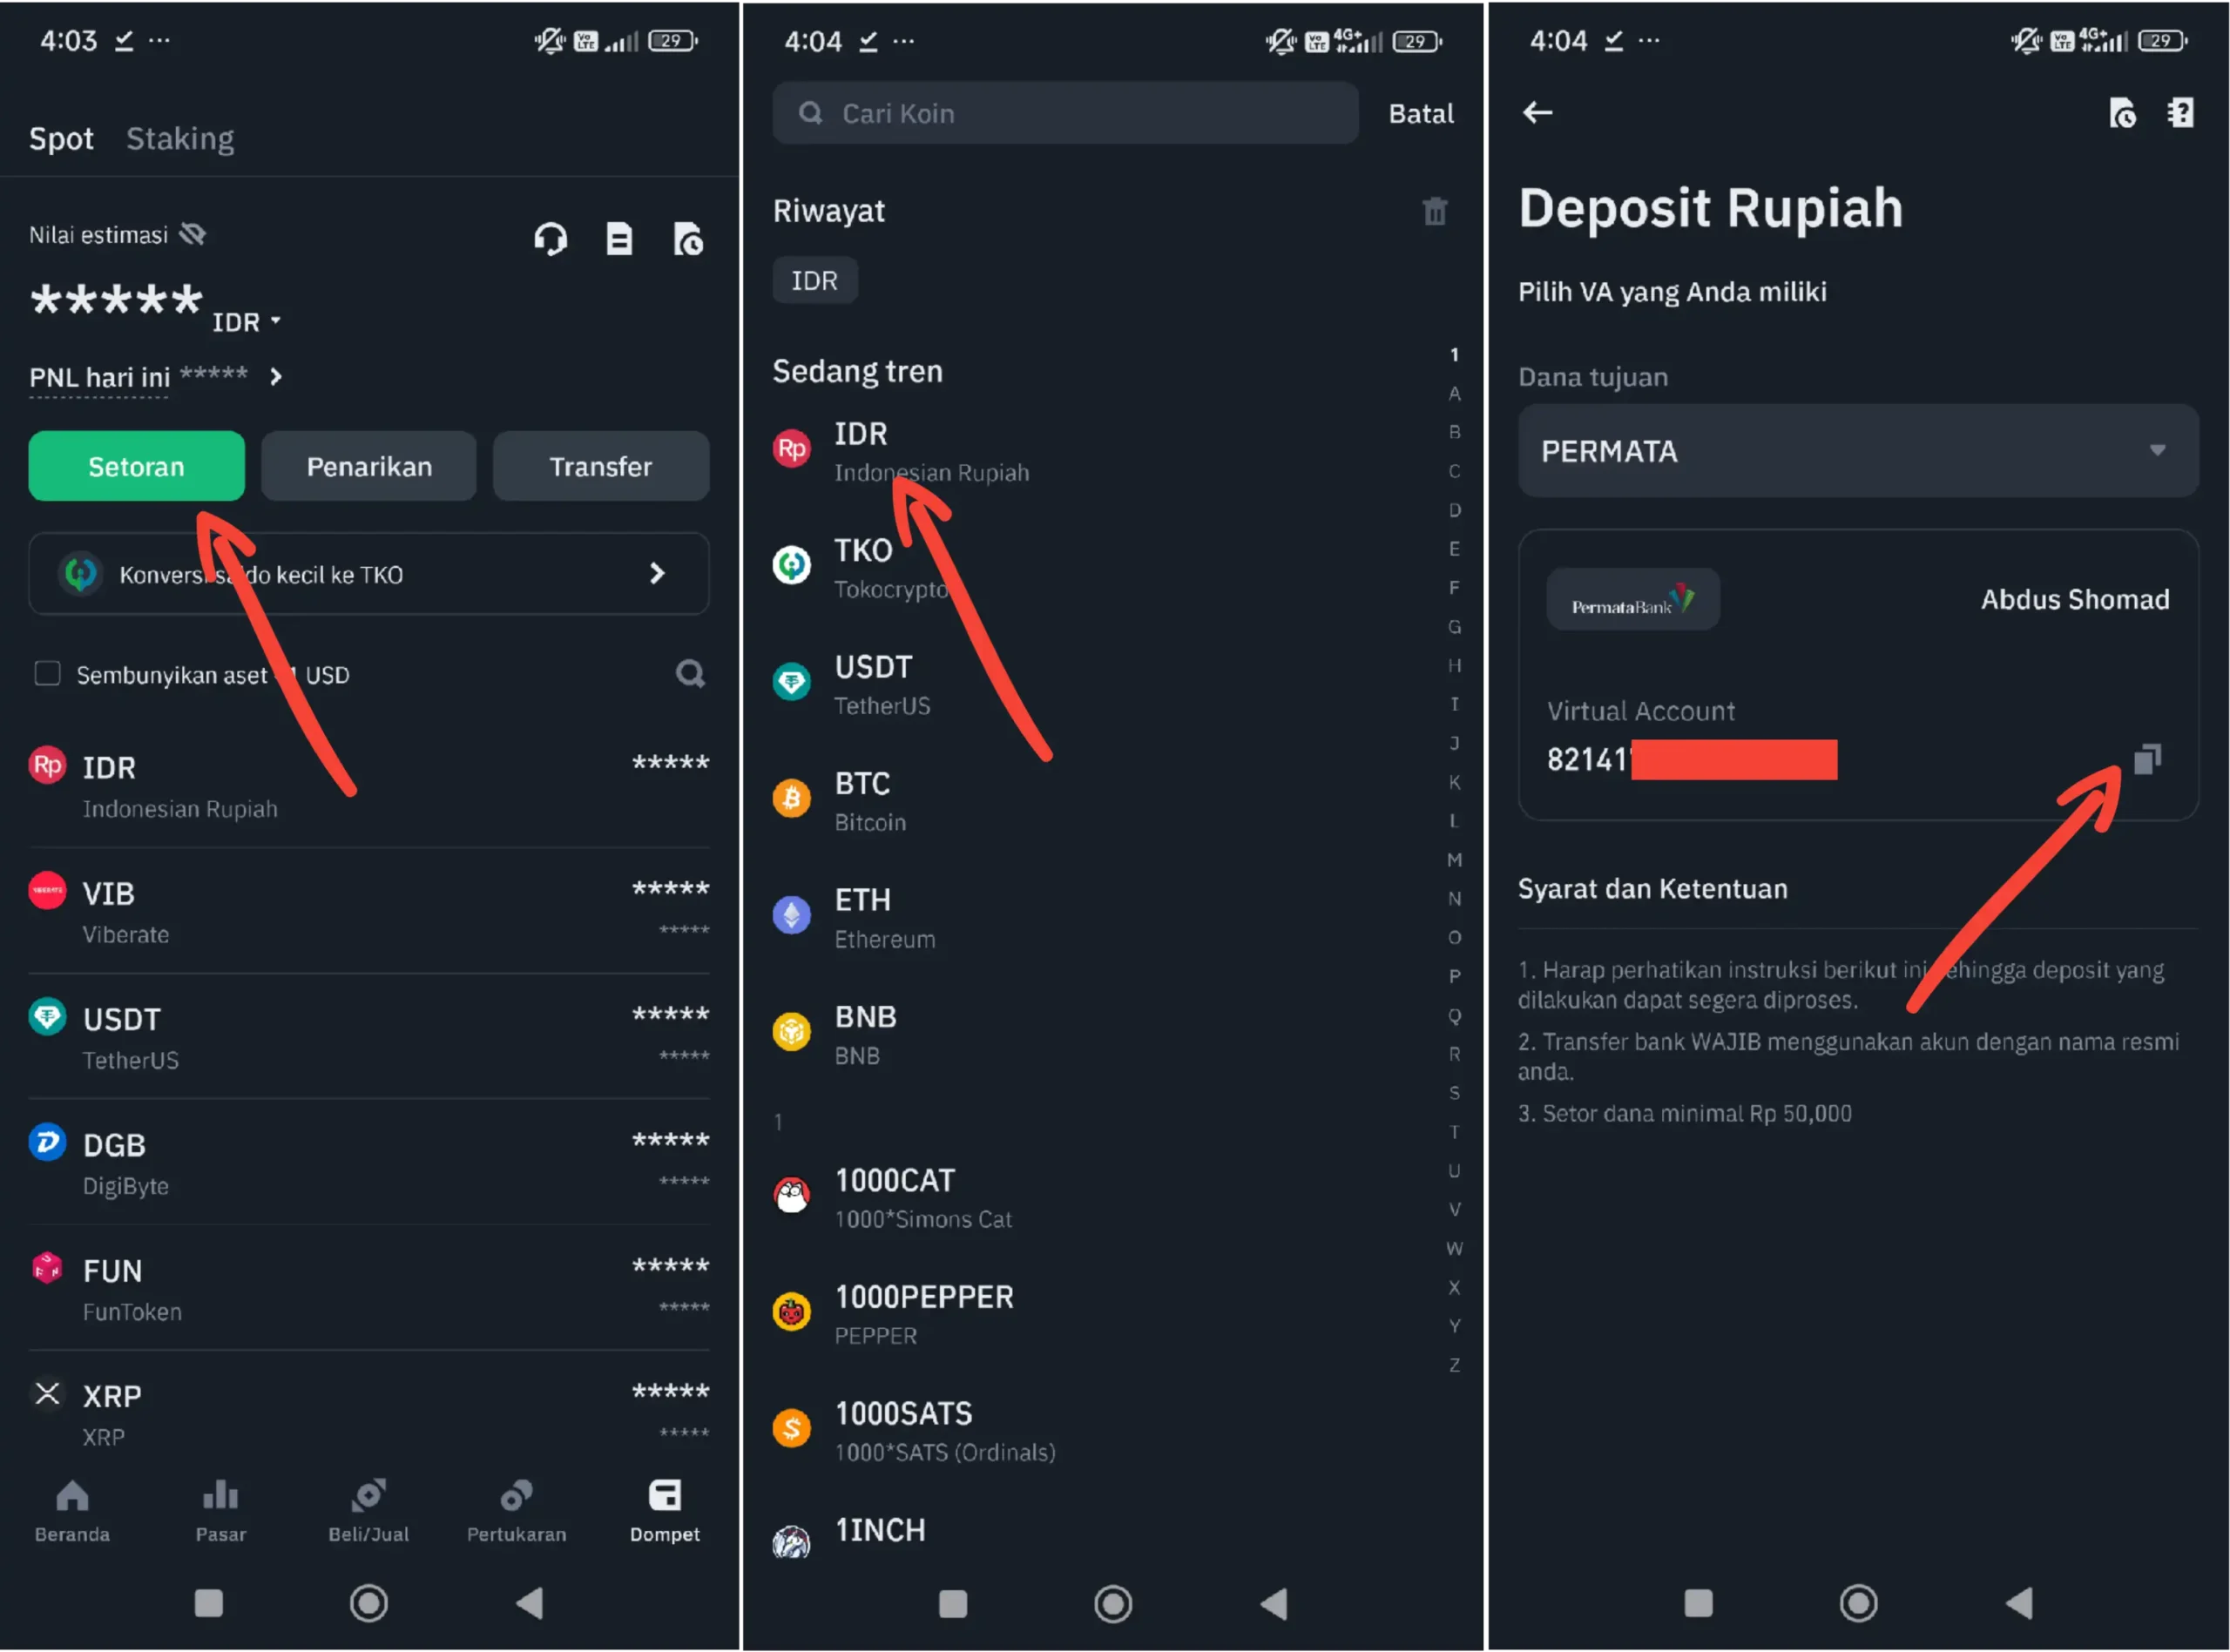The image size is (2230, 1652).
Task: Delete Riwayat history with trash icon
Action: click(1435, 211)
